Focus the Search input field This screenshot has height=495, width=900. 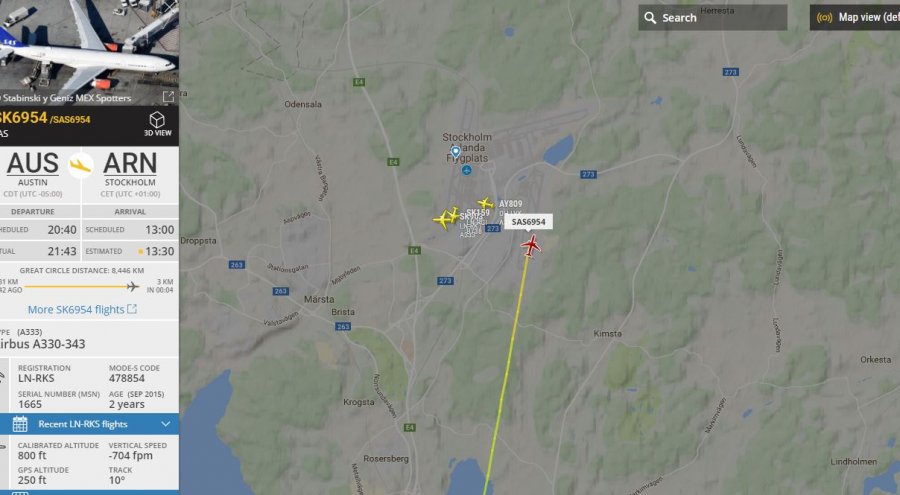(713, 18)
